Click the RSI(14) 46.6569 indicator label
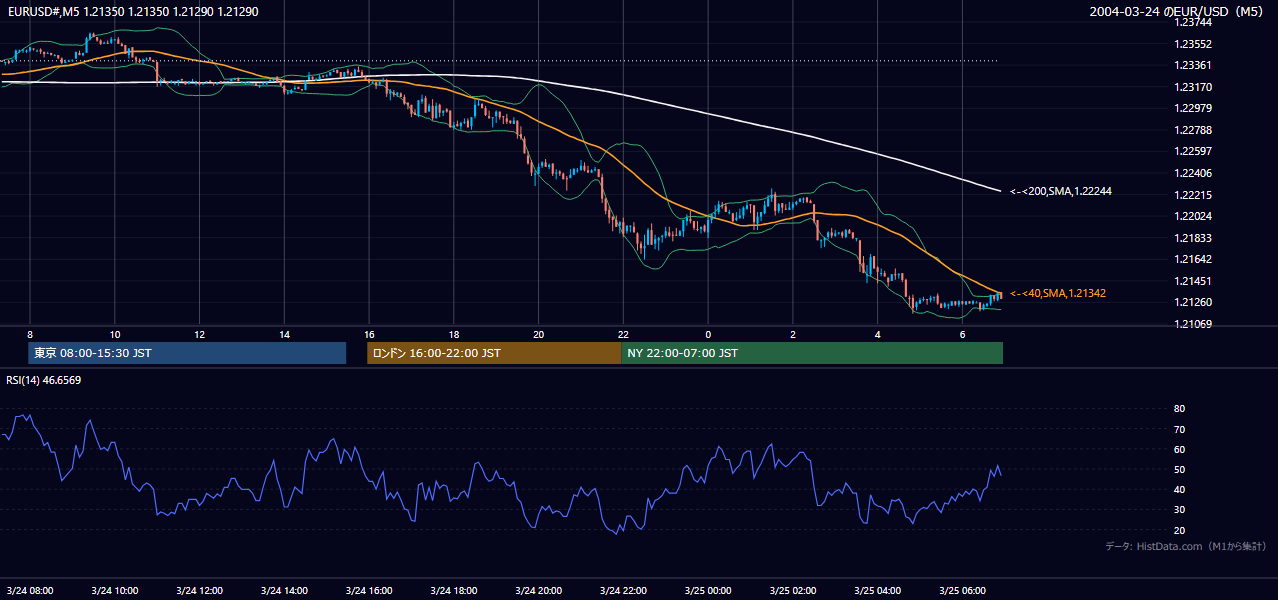 44,380
